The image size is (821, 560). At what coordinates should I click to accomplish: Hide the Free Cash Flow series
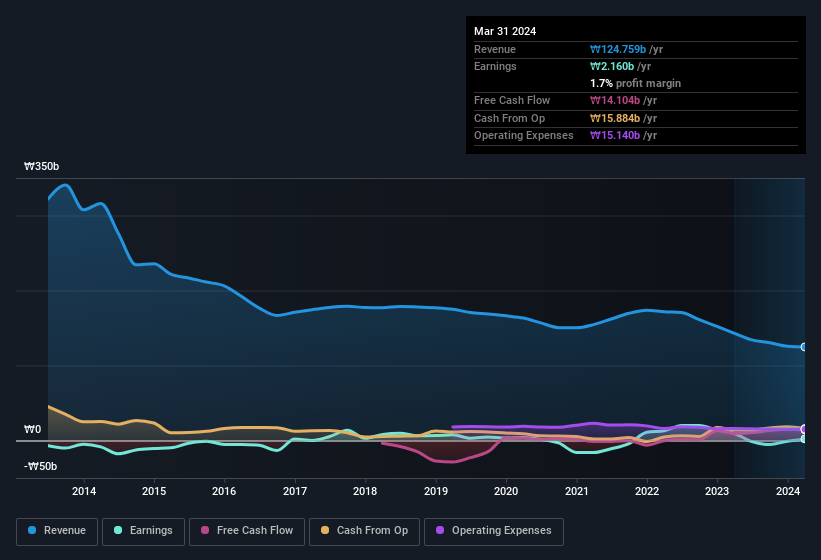tap(247, 531)
